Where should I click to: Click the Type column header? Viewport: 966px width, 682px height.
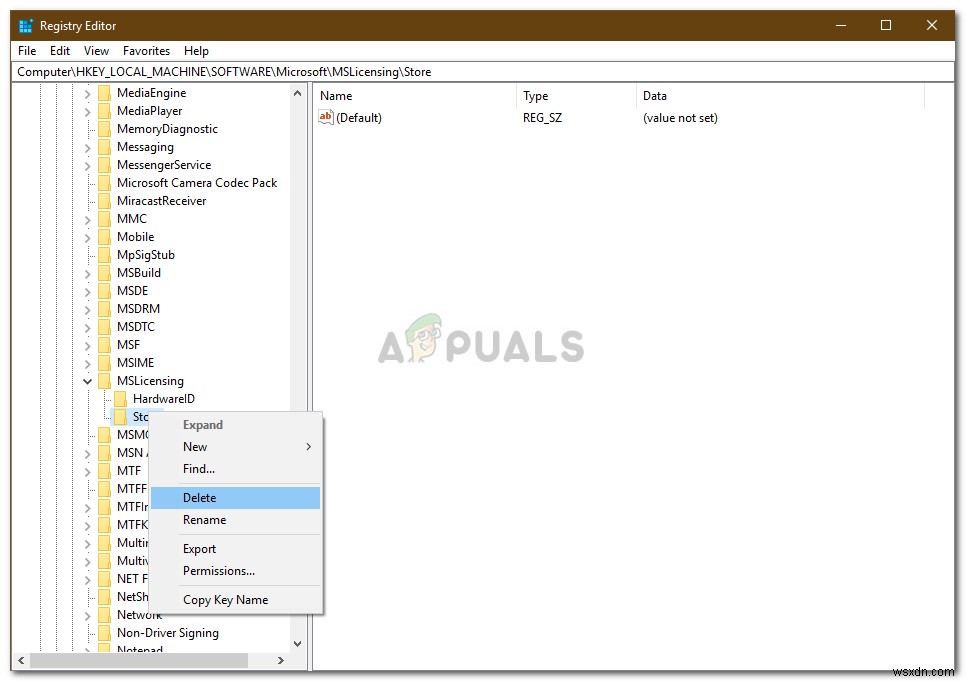coord(576,95)
